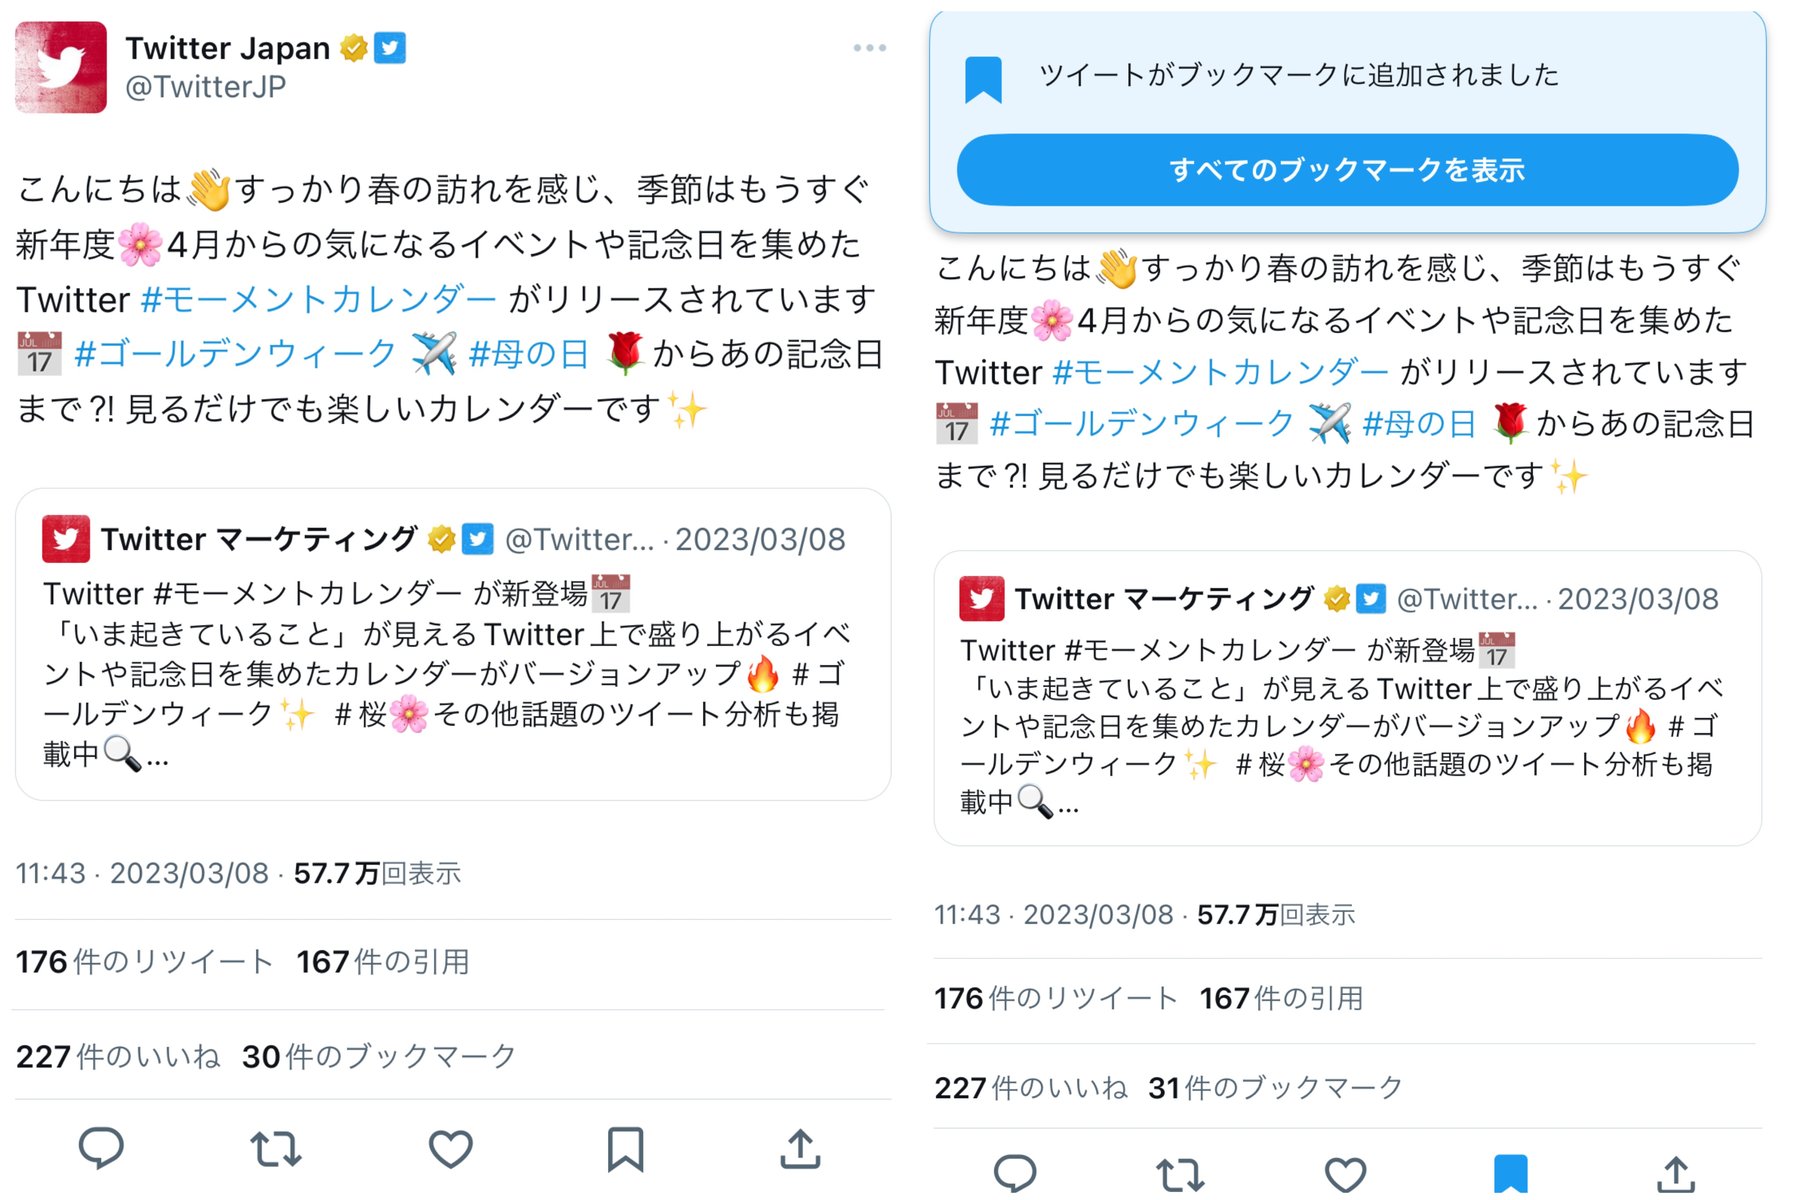Screen dimensions: 1800x1200
Task: Open the #モーメントカレンダー hashtag link
Action: (x=316, y=299)
